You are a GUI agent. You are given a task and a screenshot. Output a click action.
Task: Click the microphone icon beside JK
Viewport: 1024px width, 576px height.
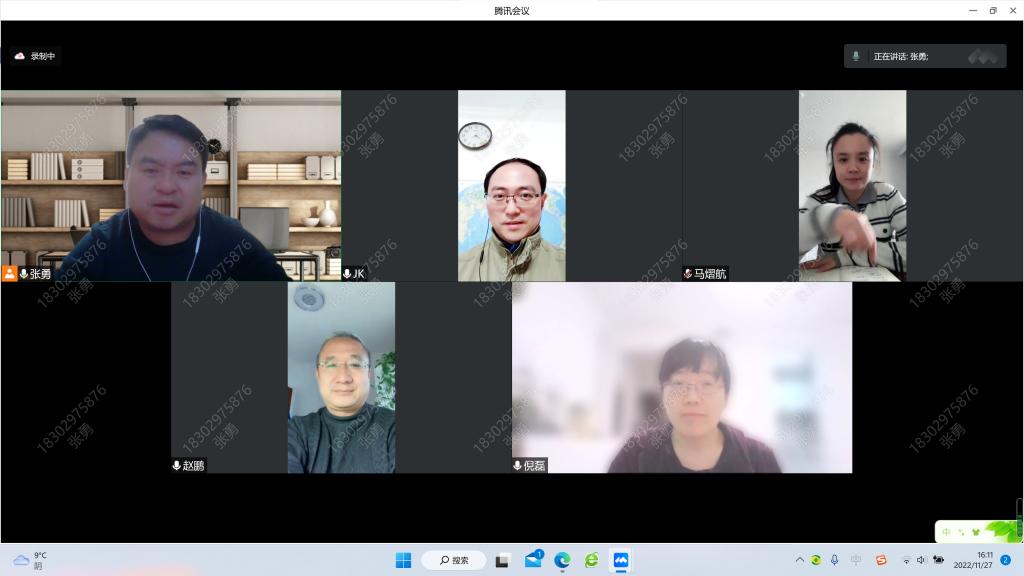[x=347, y=274]
